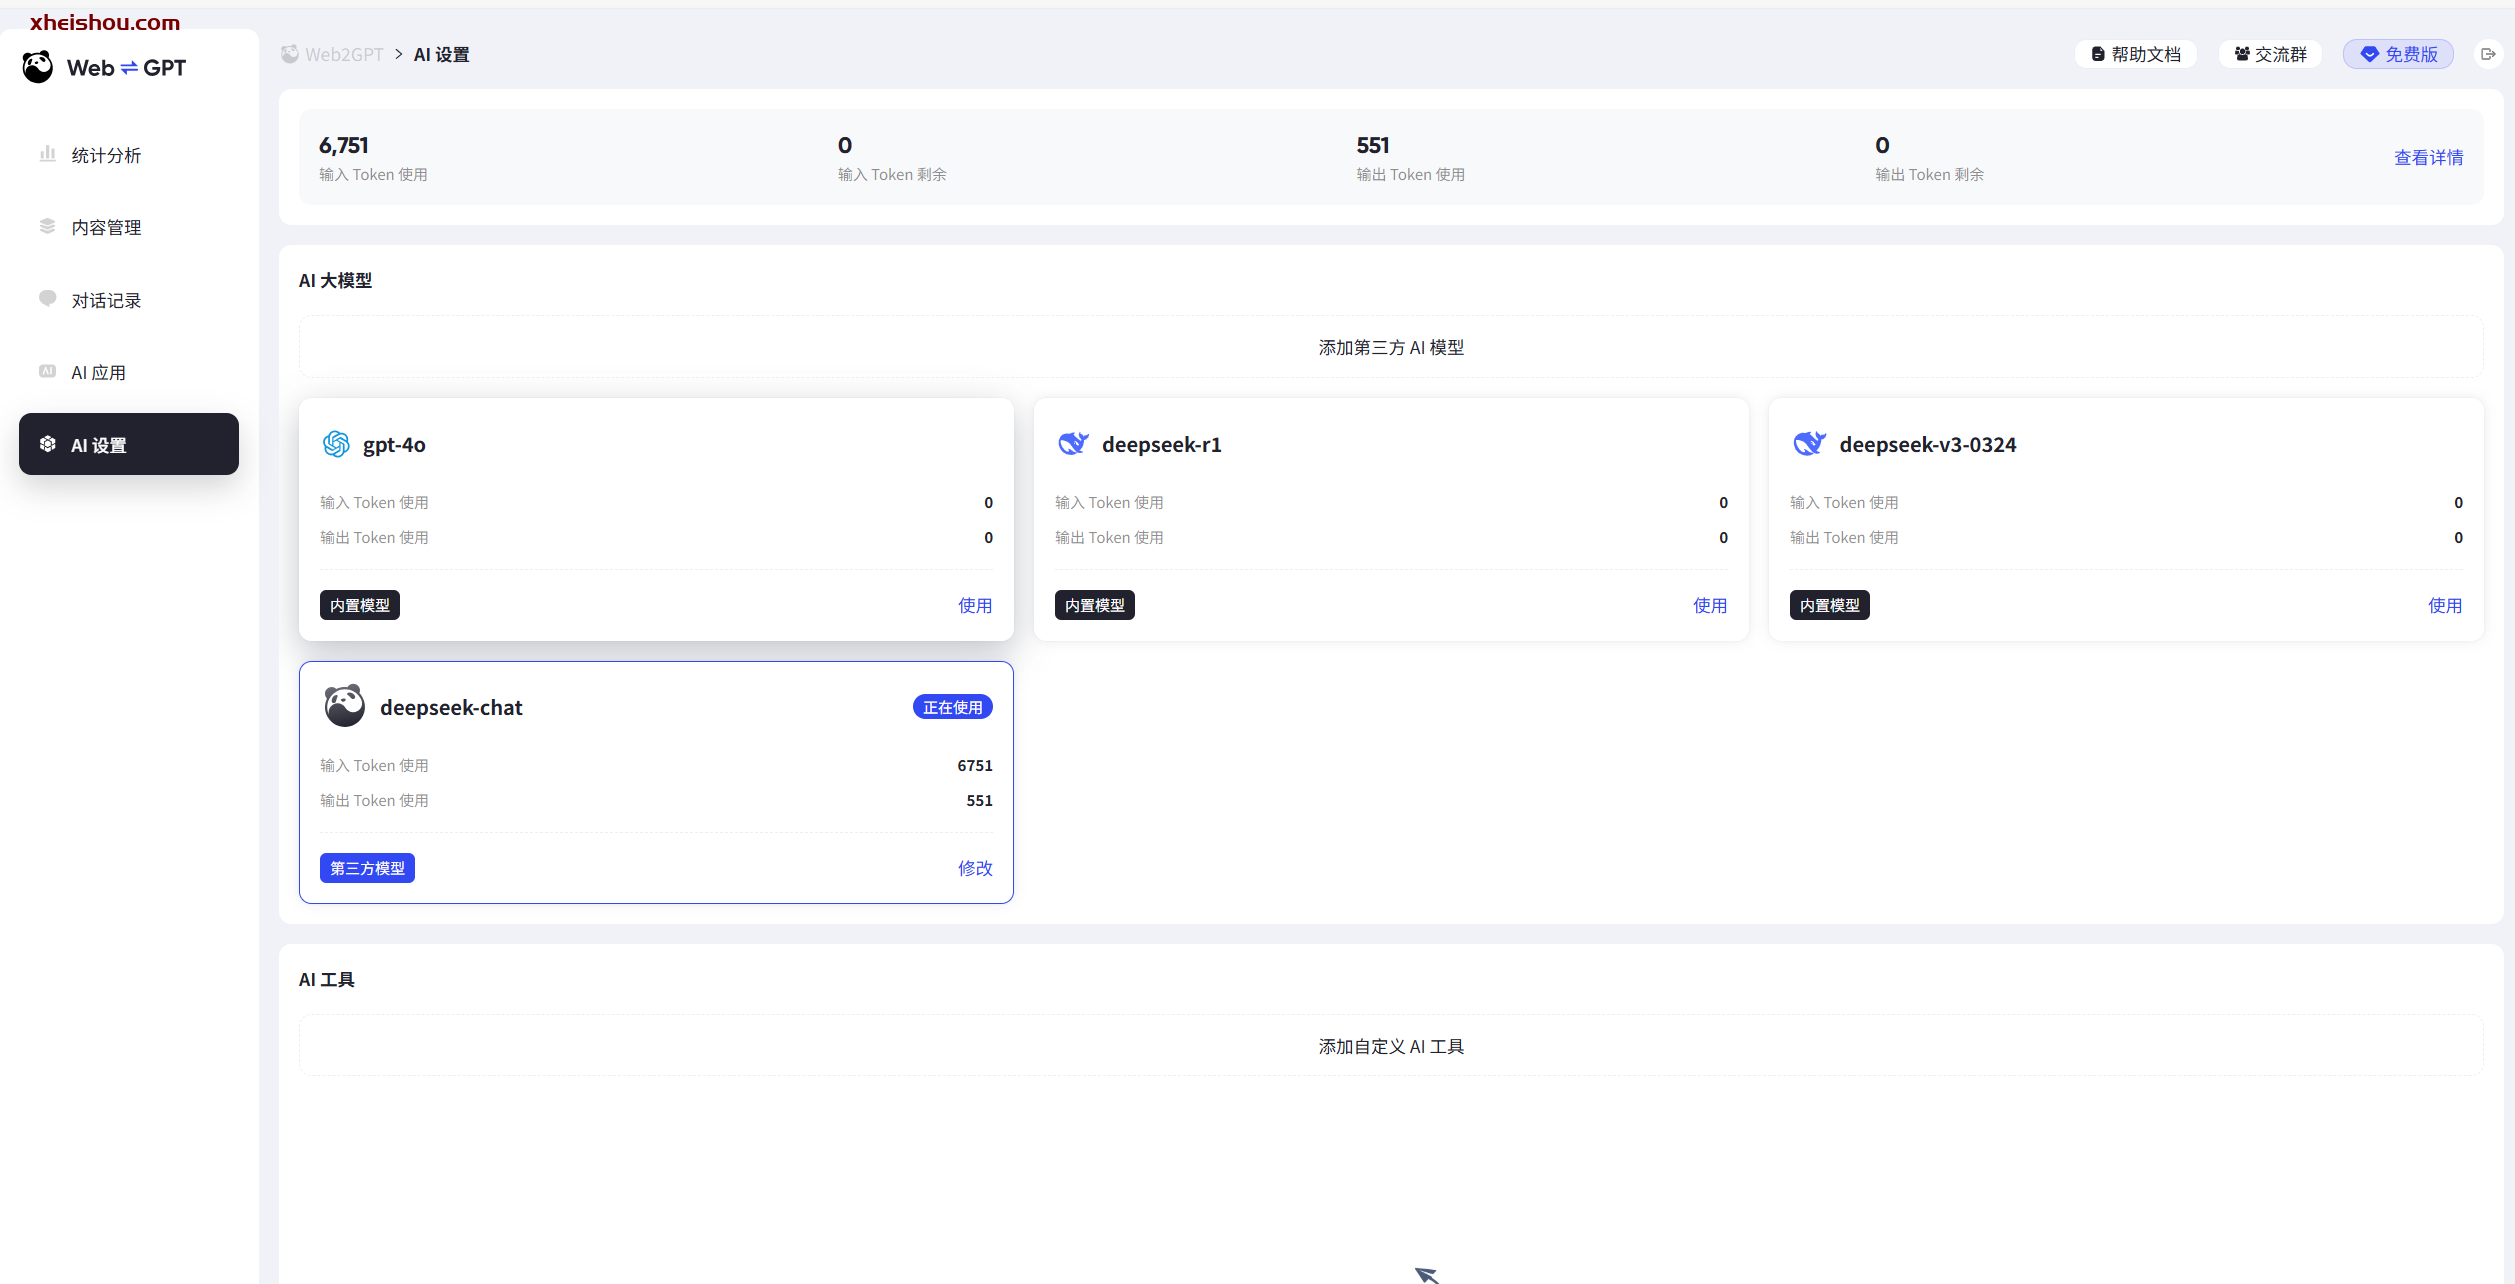Open 内容管理 layers icon

click(x=47, y=226)
